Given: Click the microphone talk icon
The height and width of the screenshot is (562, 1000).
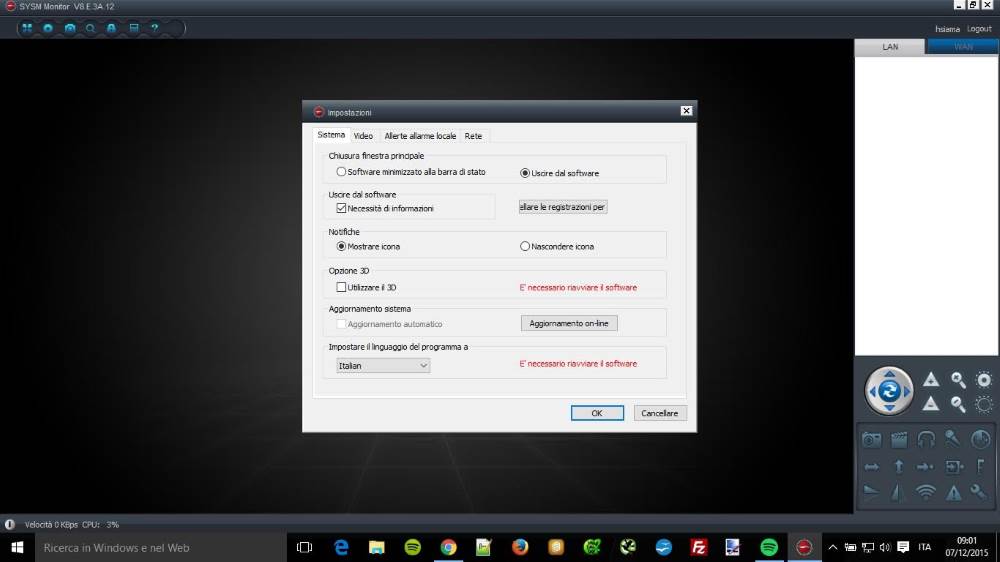Looking at the screenshot, I should [953, 439].
